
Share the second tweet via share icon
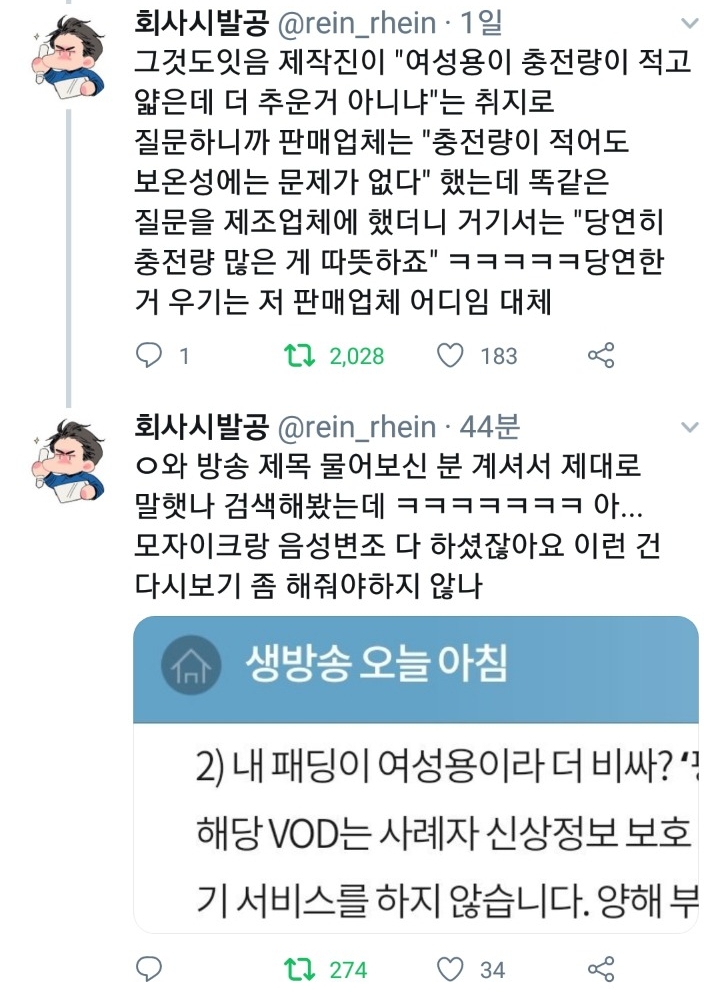tap(601, 969)
